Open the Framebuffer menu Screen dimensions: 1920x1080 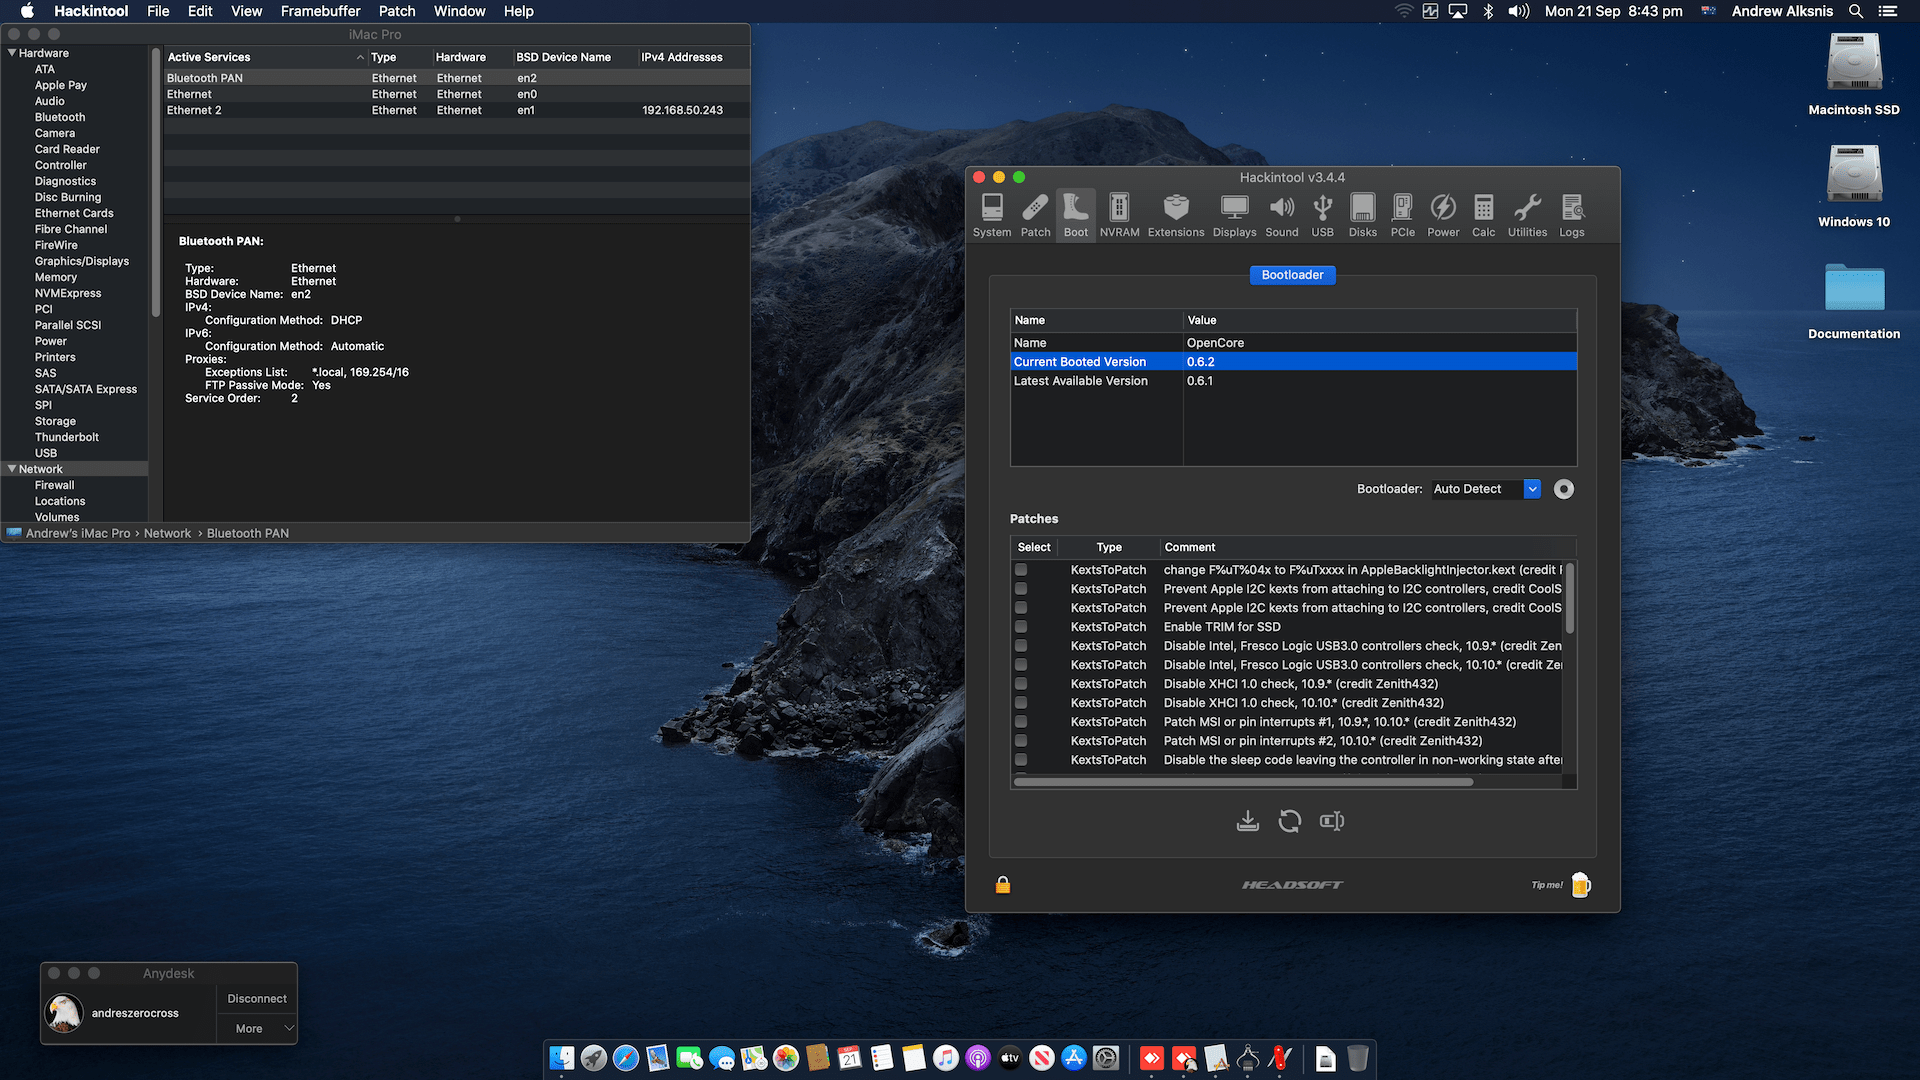[320, 11]
